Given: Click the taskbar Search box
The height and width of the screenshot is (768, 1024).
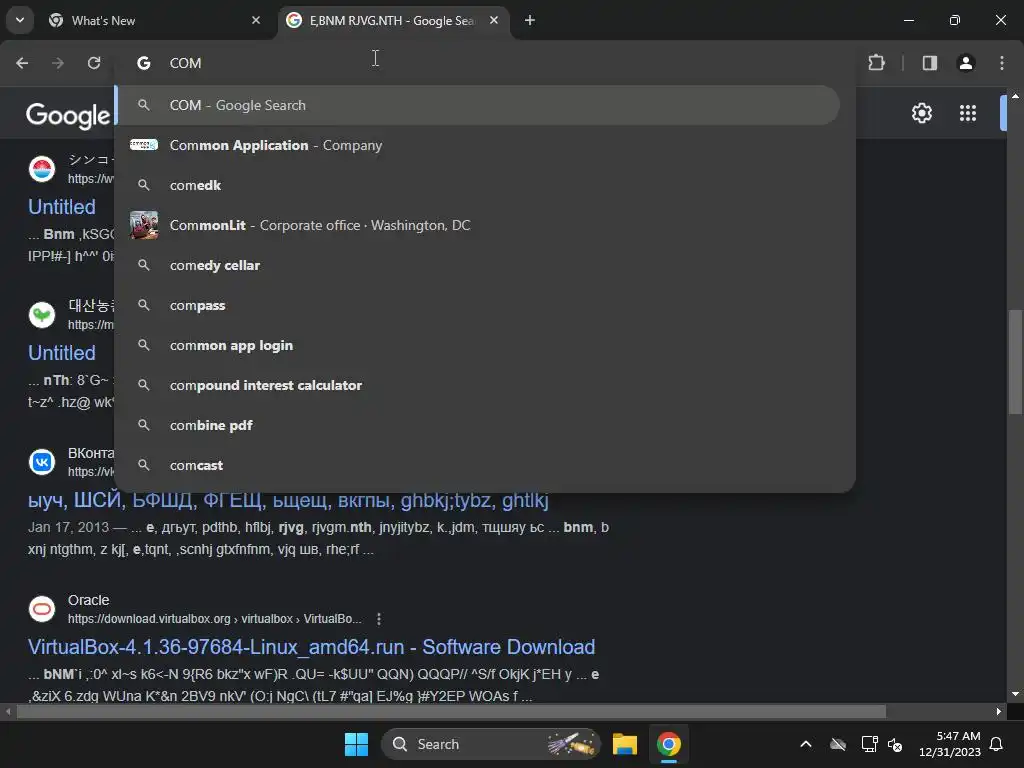Looking at the screenshot, I should click(x=491, y=744).
